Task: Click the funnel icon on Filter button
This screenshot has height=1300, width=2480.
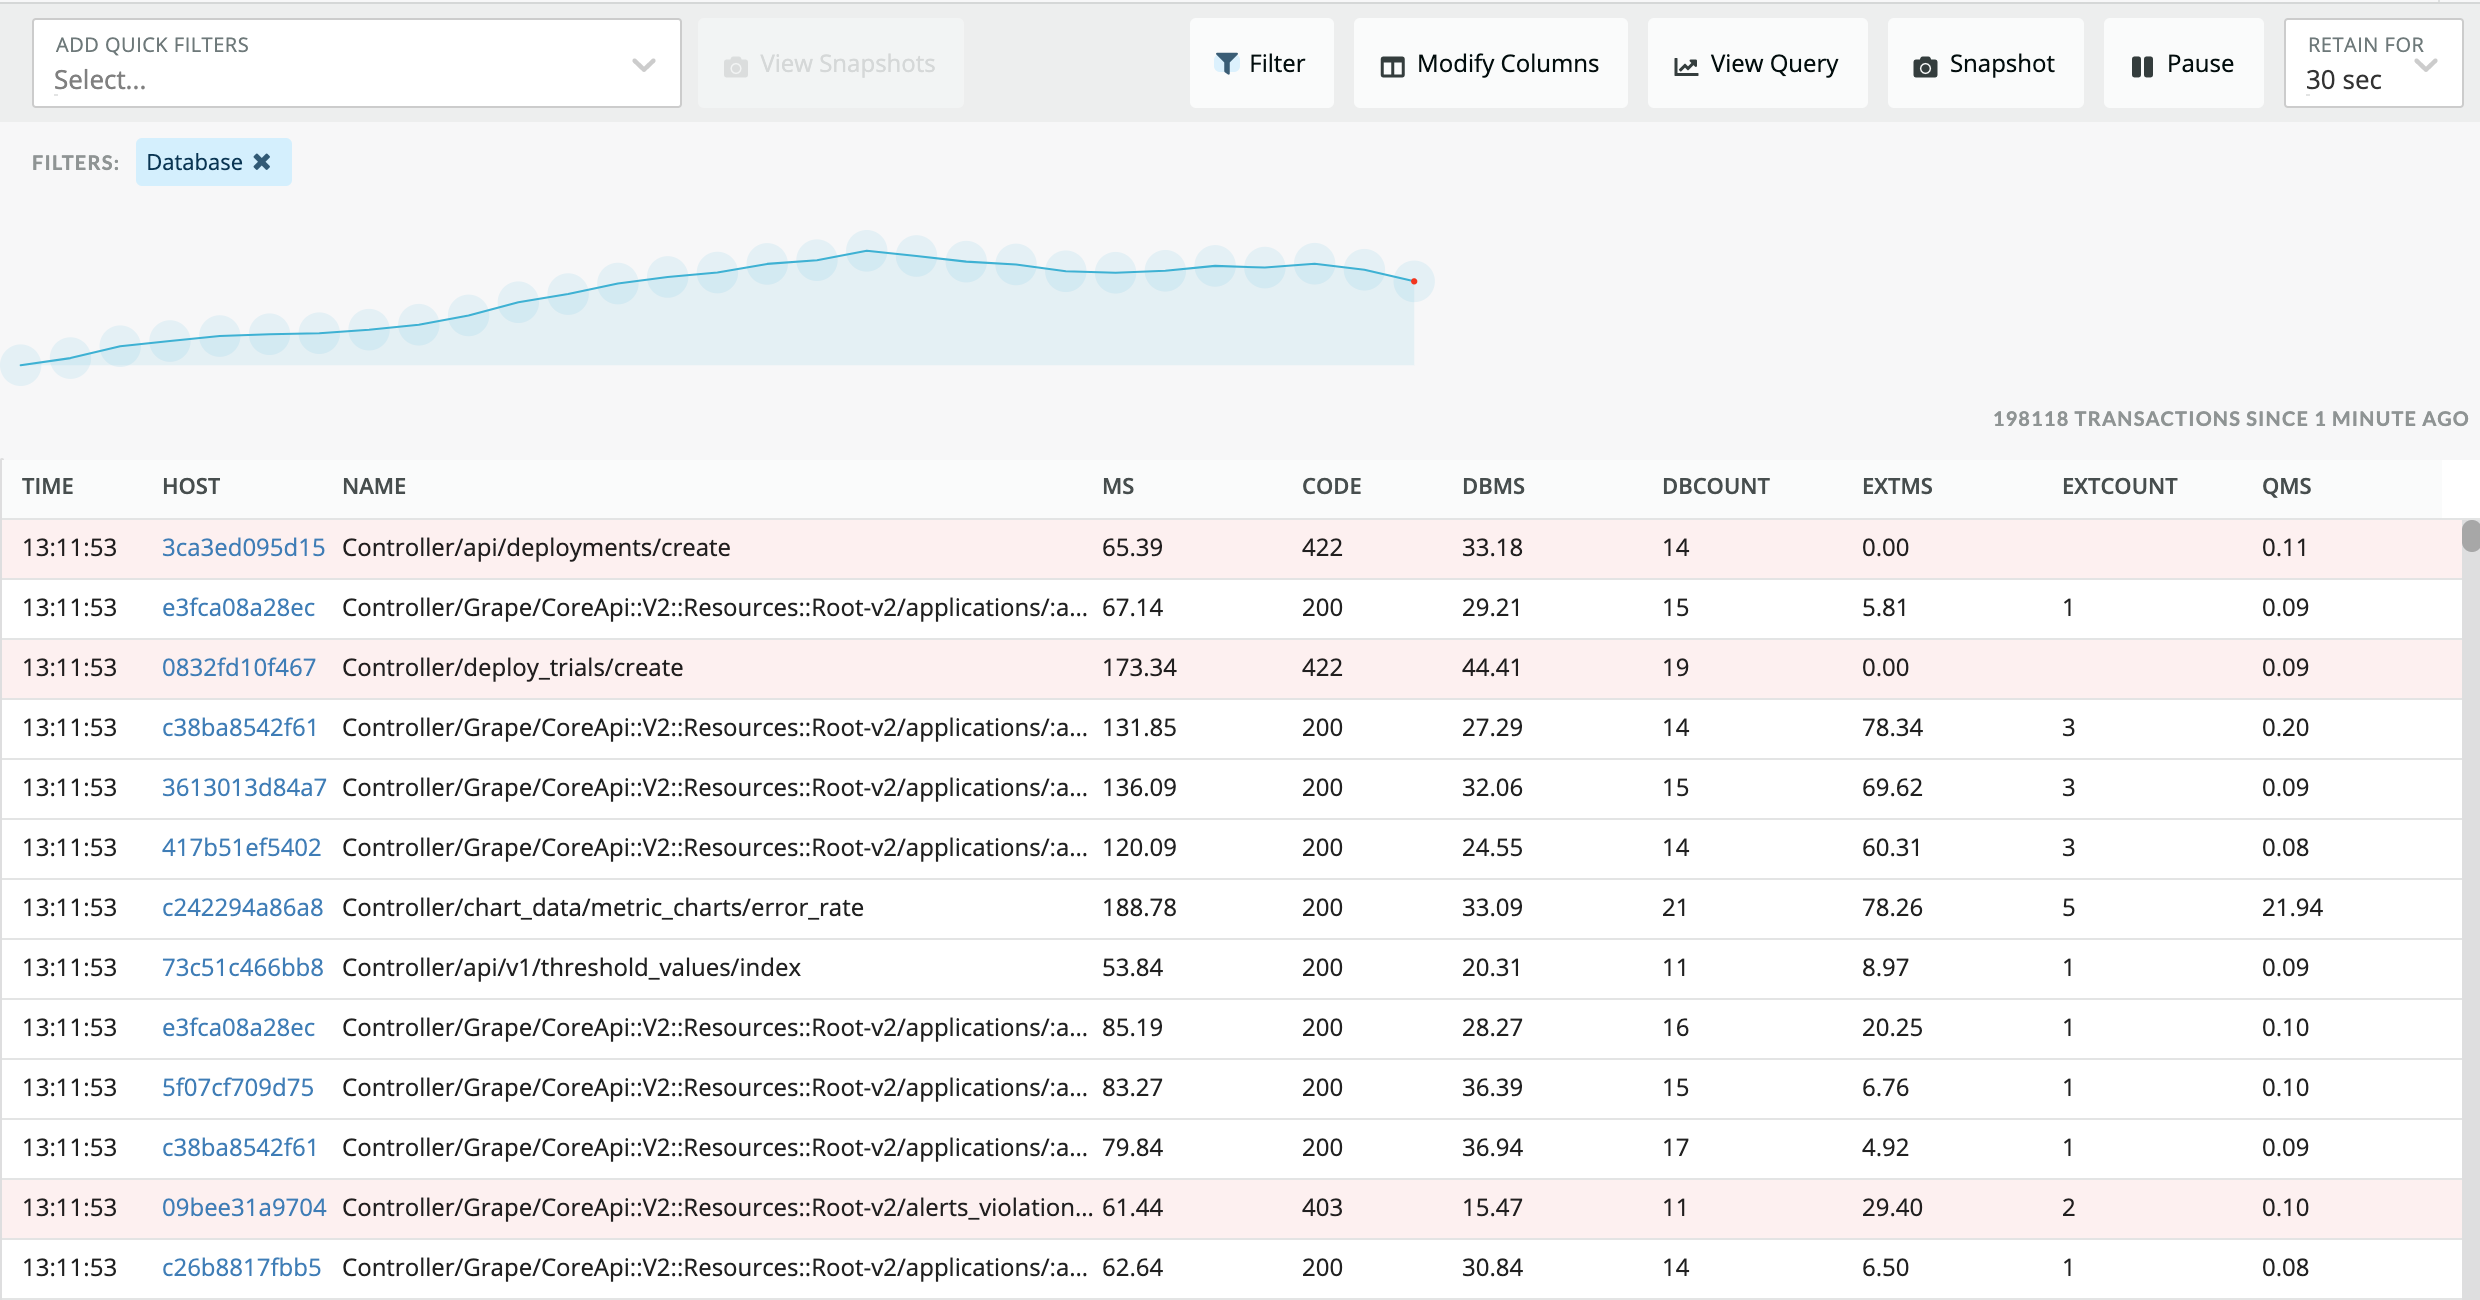Action: tap(1226, 64)
